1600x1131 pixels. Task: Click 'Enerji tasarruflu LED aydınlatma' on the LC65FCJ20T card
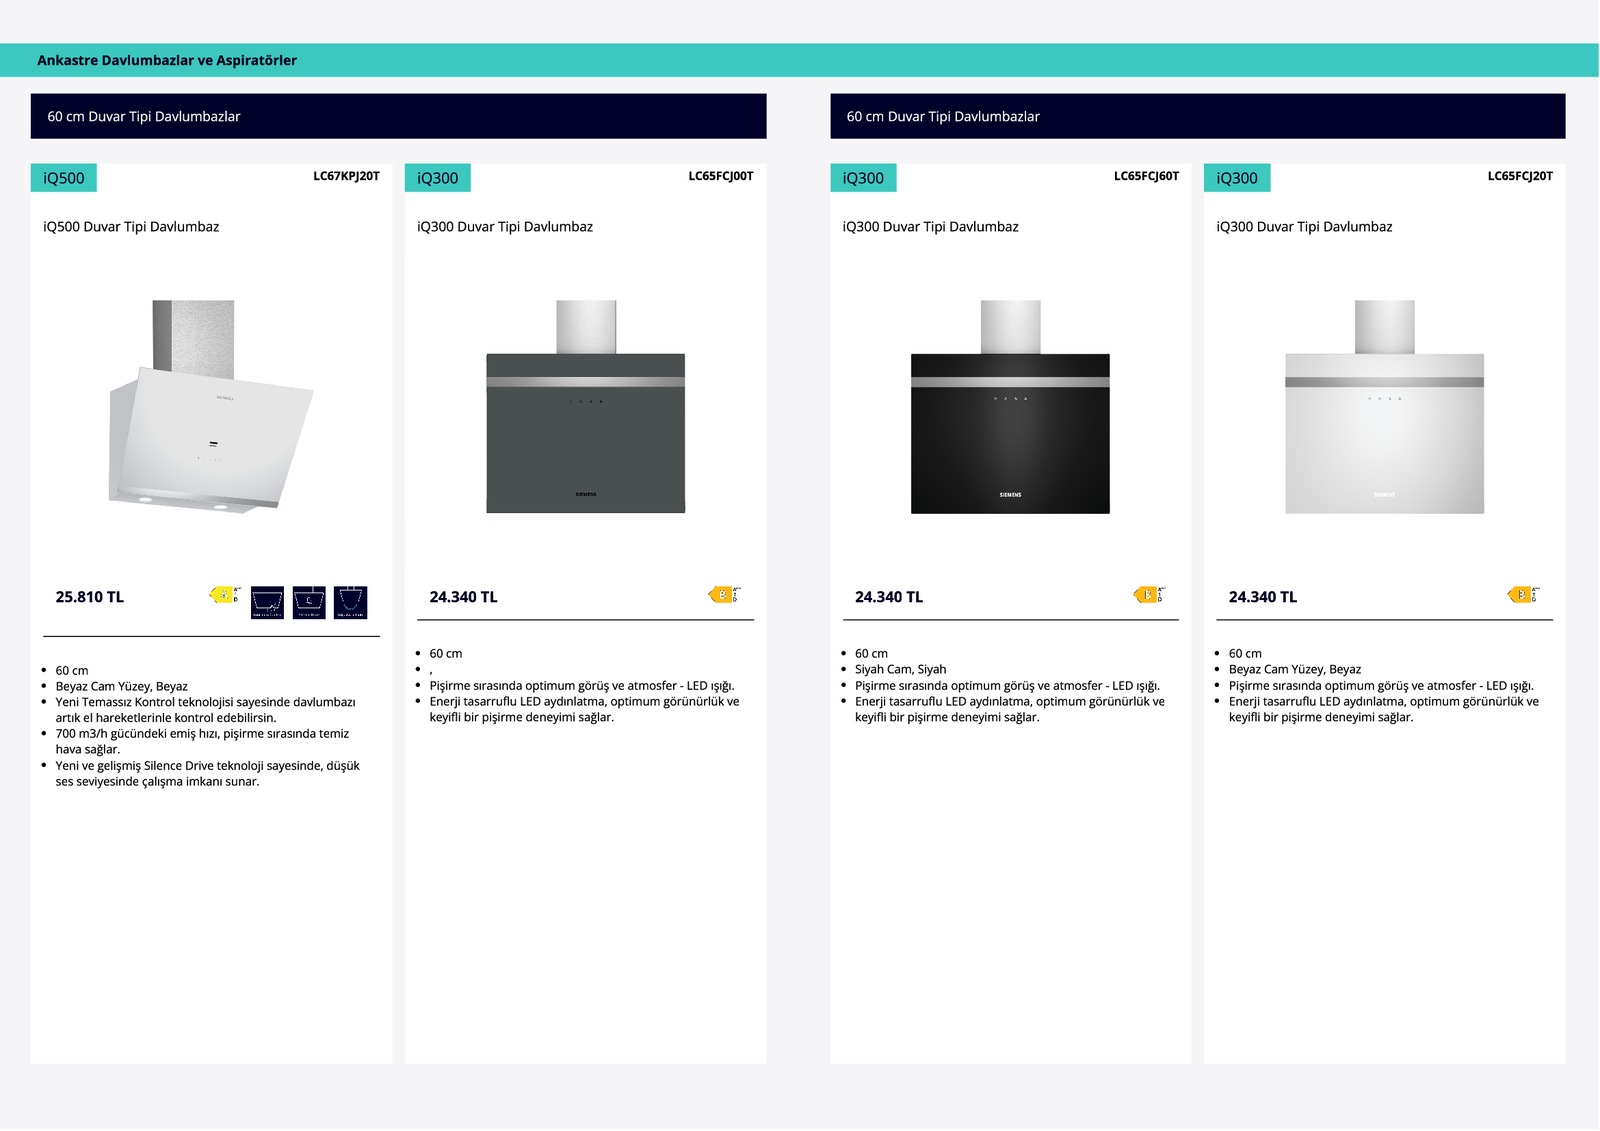pyautogui.click(x=1384, y=709)
